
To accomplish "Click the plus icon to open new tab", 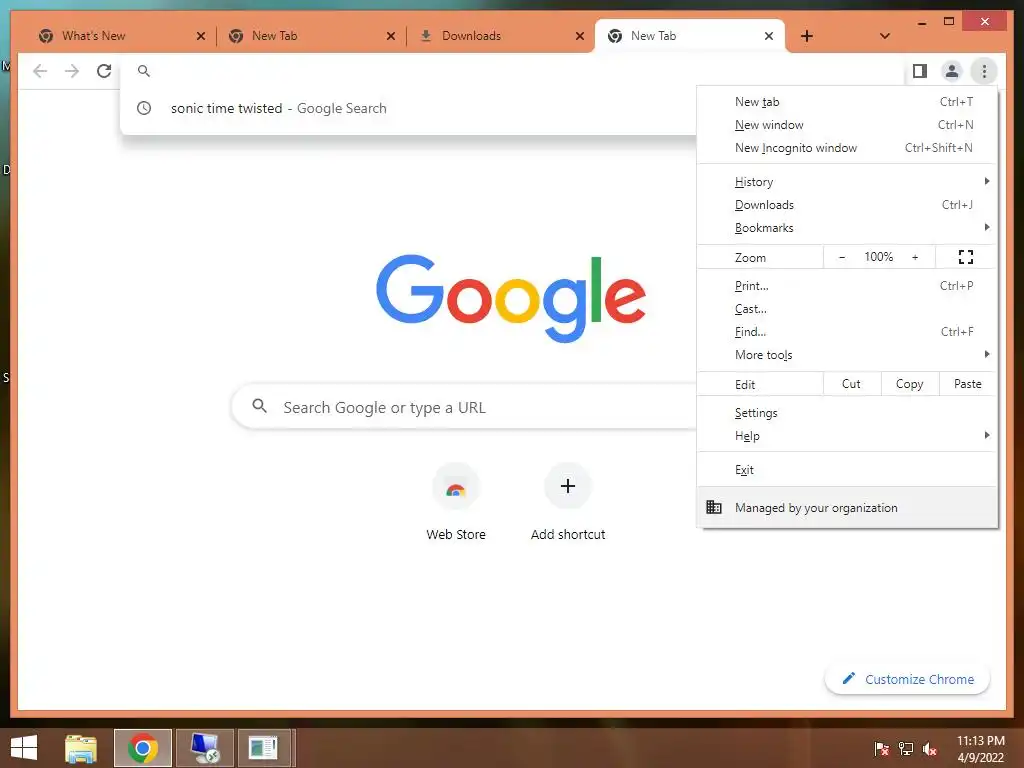I will click(807, 36).
